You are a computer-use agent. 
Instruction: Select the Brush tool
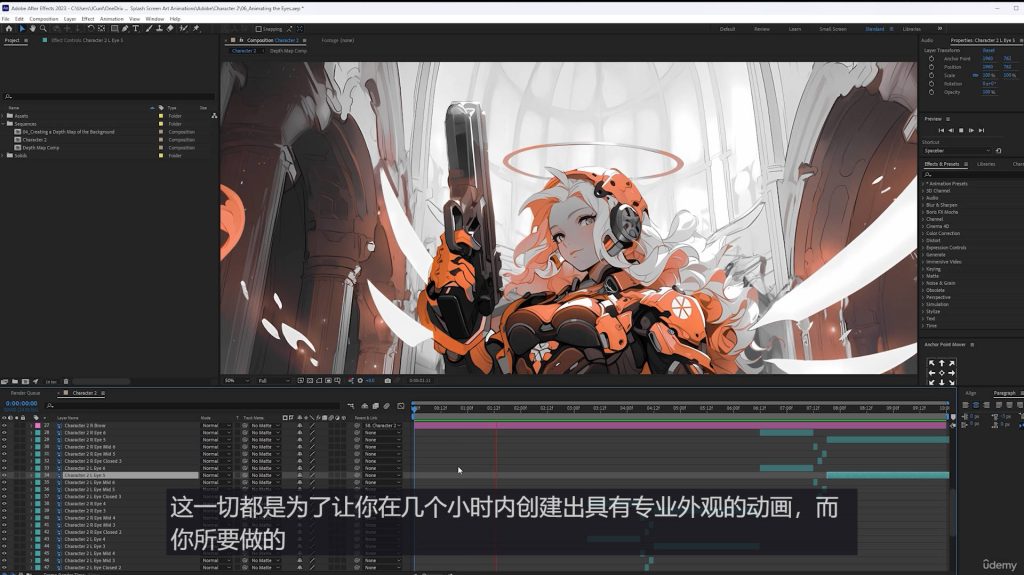pos(149,29)
